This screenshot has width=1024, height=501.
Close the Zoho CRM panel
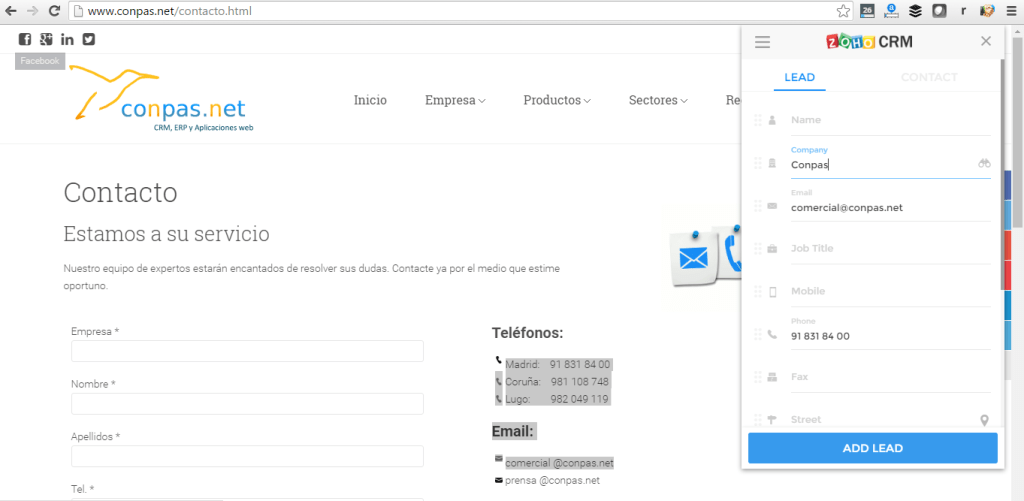[x=986, y=41]
